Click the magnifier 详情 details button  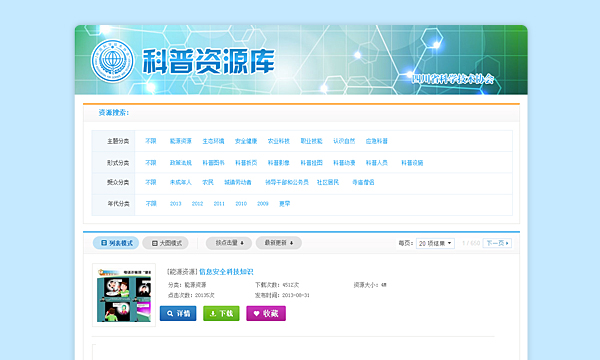(178, 313)
